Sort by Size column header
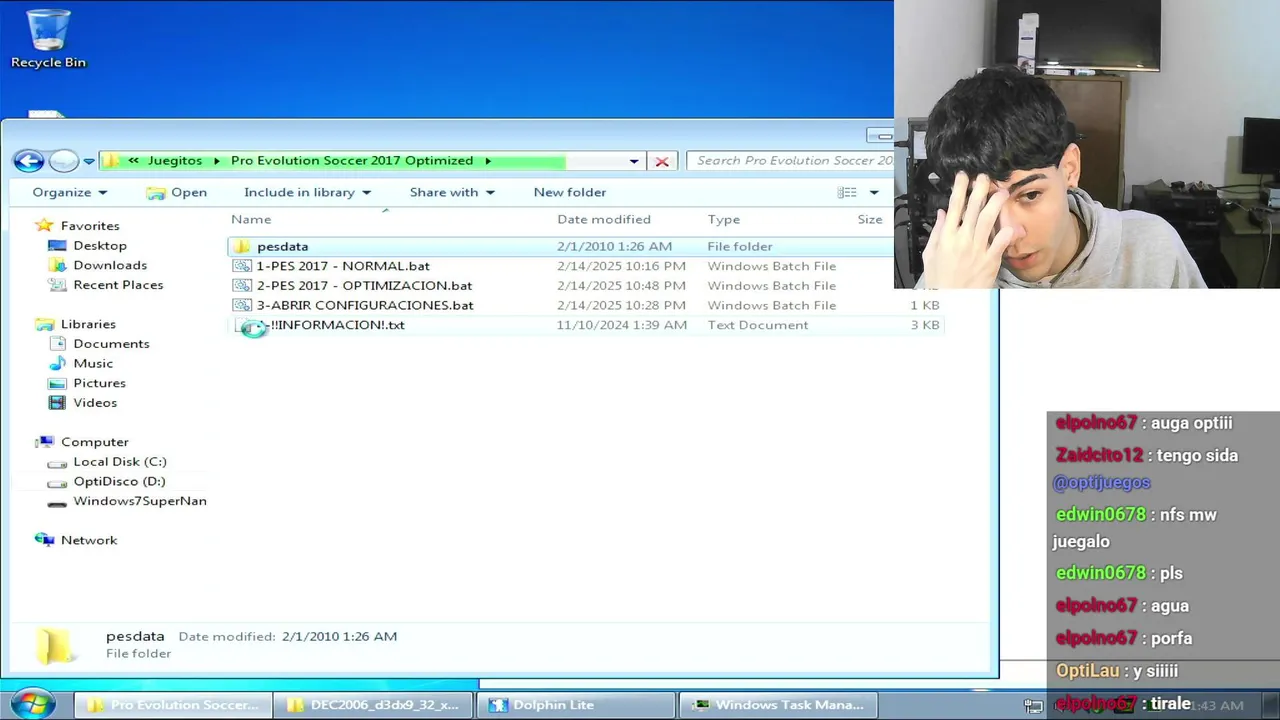1280x720 pixels. coord(870,219)
